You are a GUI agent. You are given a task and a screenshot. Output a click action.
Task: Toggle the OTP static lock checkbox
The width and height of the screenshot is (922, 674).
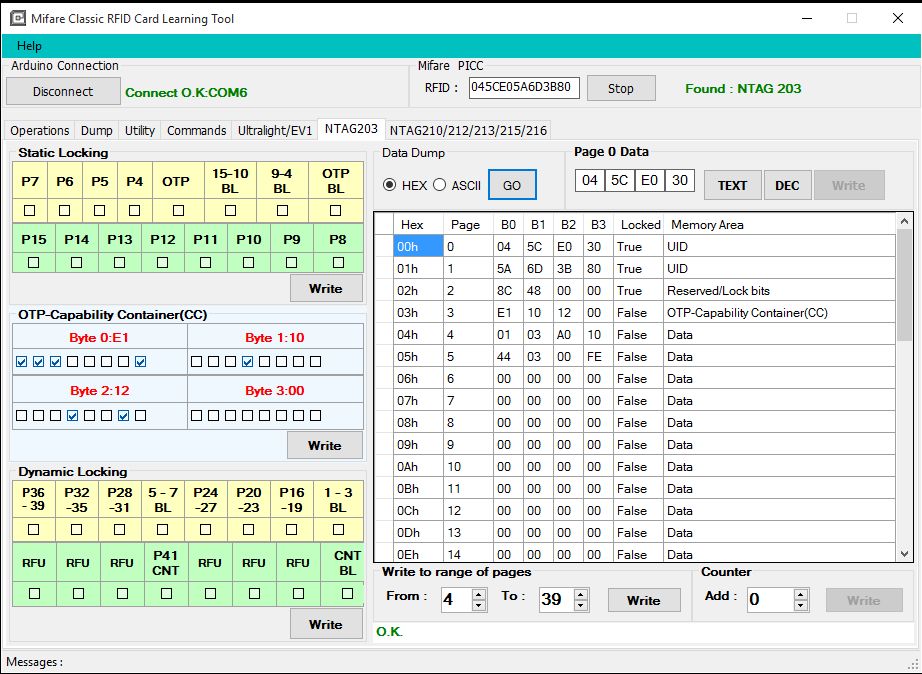point(178,210)
